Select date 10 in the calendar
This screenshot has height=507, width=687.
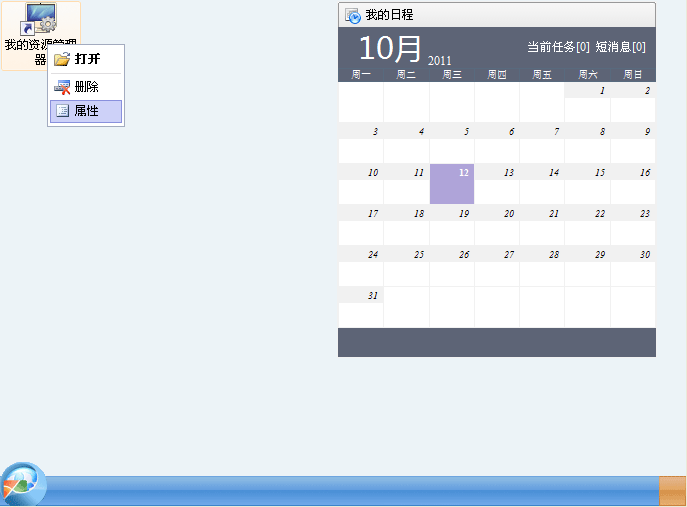pyautogui.click(x=361, y=184)
